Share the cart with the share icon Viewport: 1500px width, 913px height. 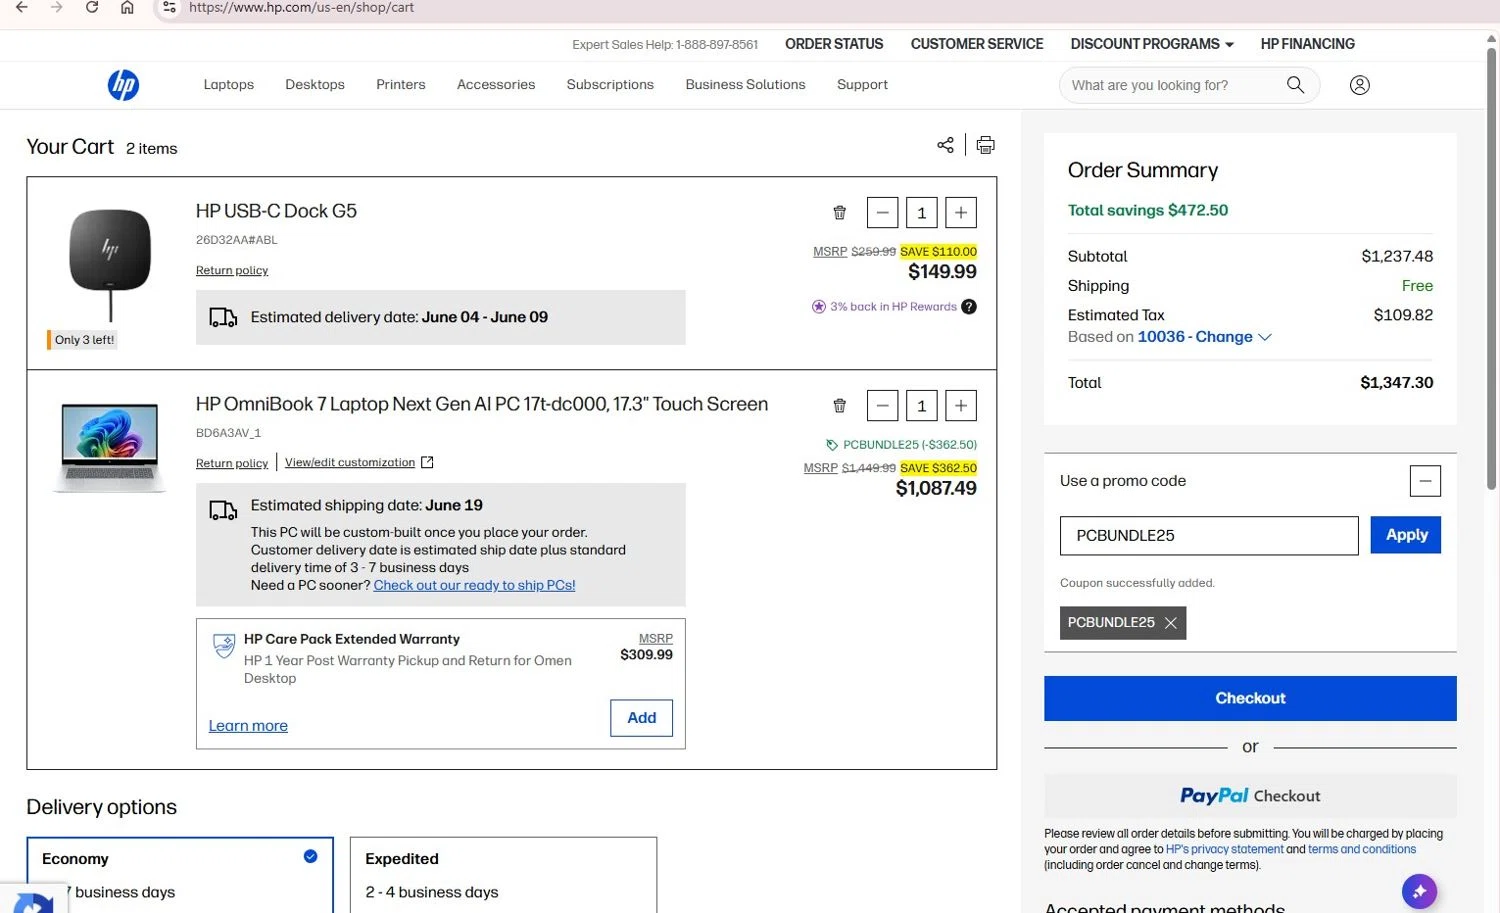945,145
